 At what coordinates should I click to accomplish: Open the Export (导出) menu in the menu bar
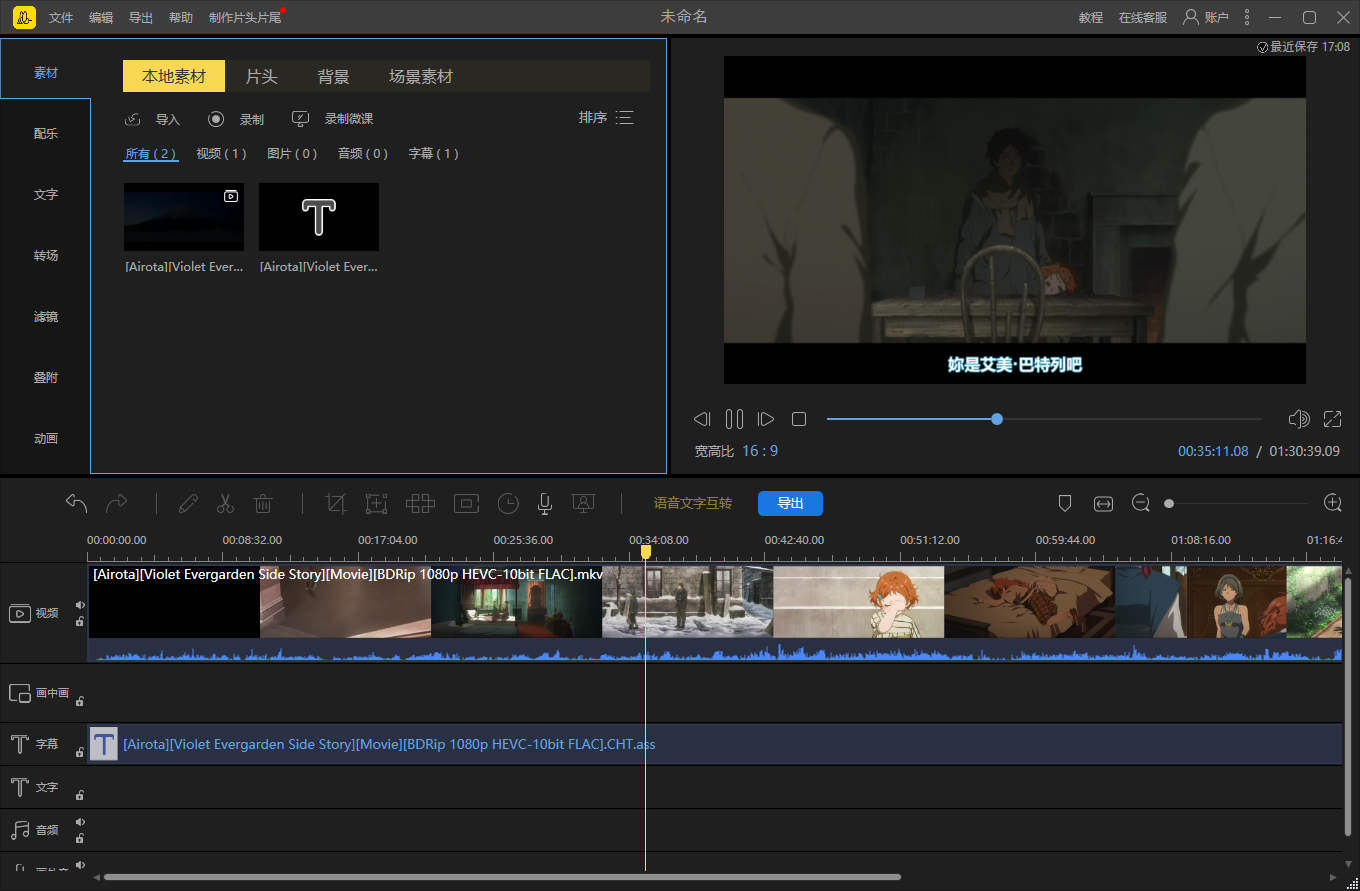point(141,18)
